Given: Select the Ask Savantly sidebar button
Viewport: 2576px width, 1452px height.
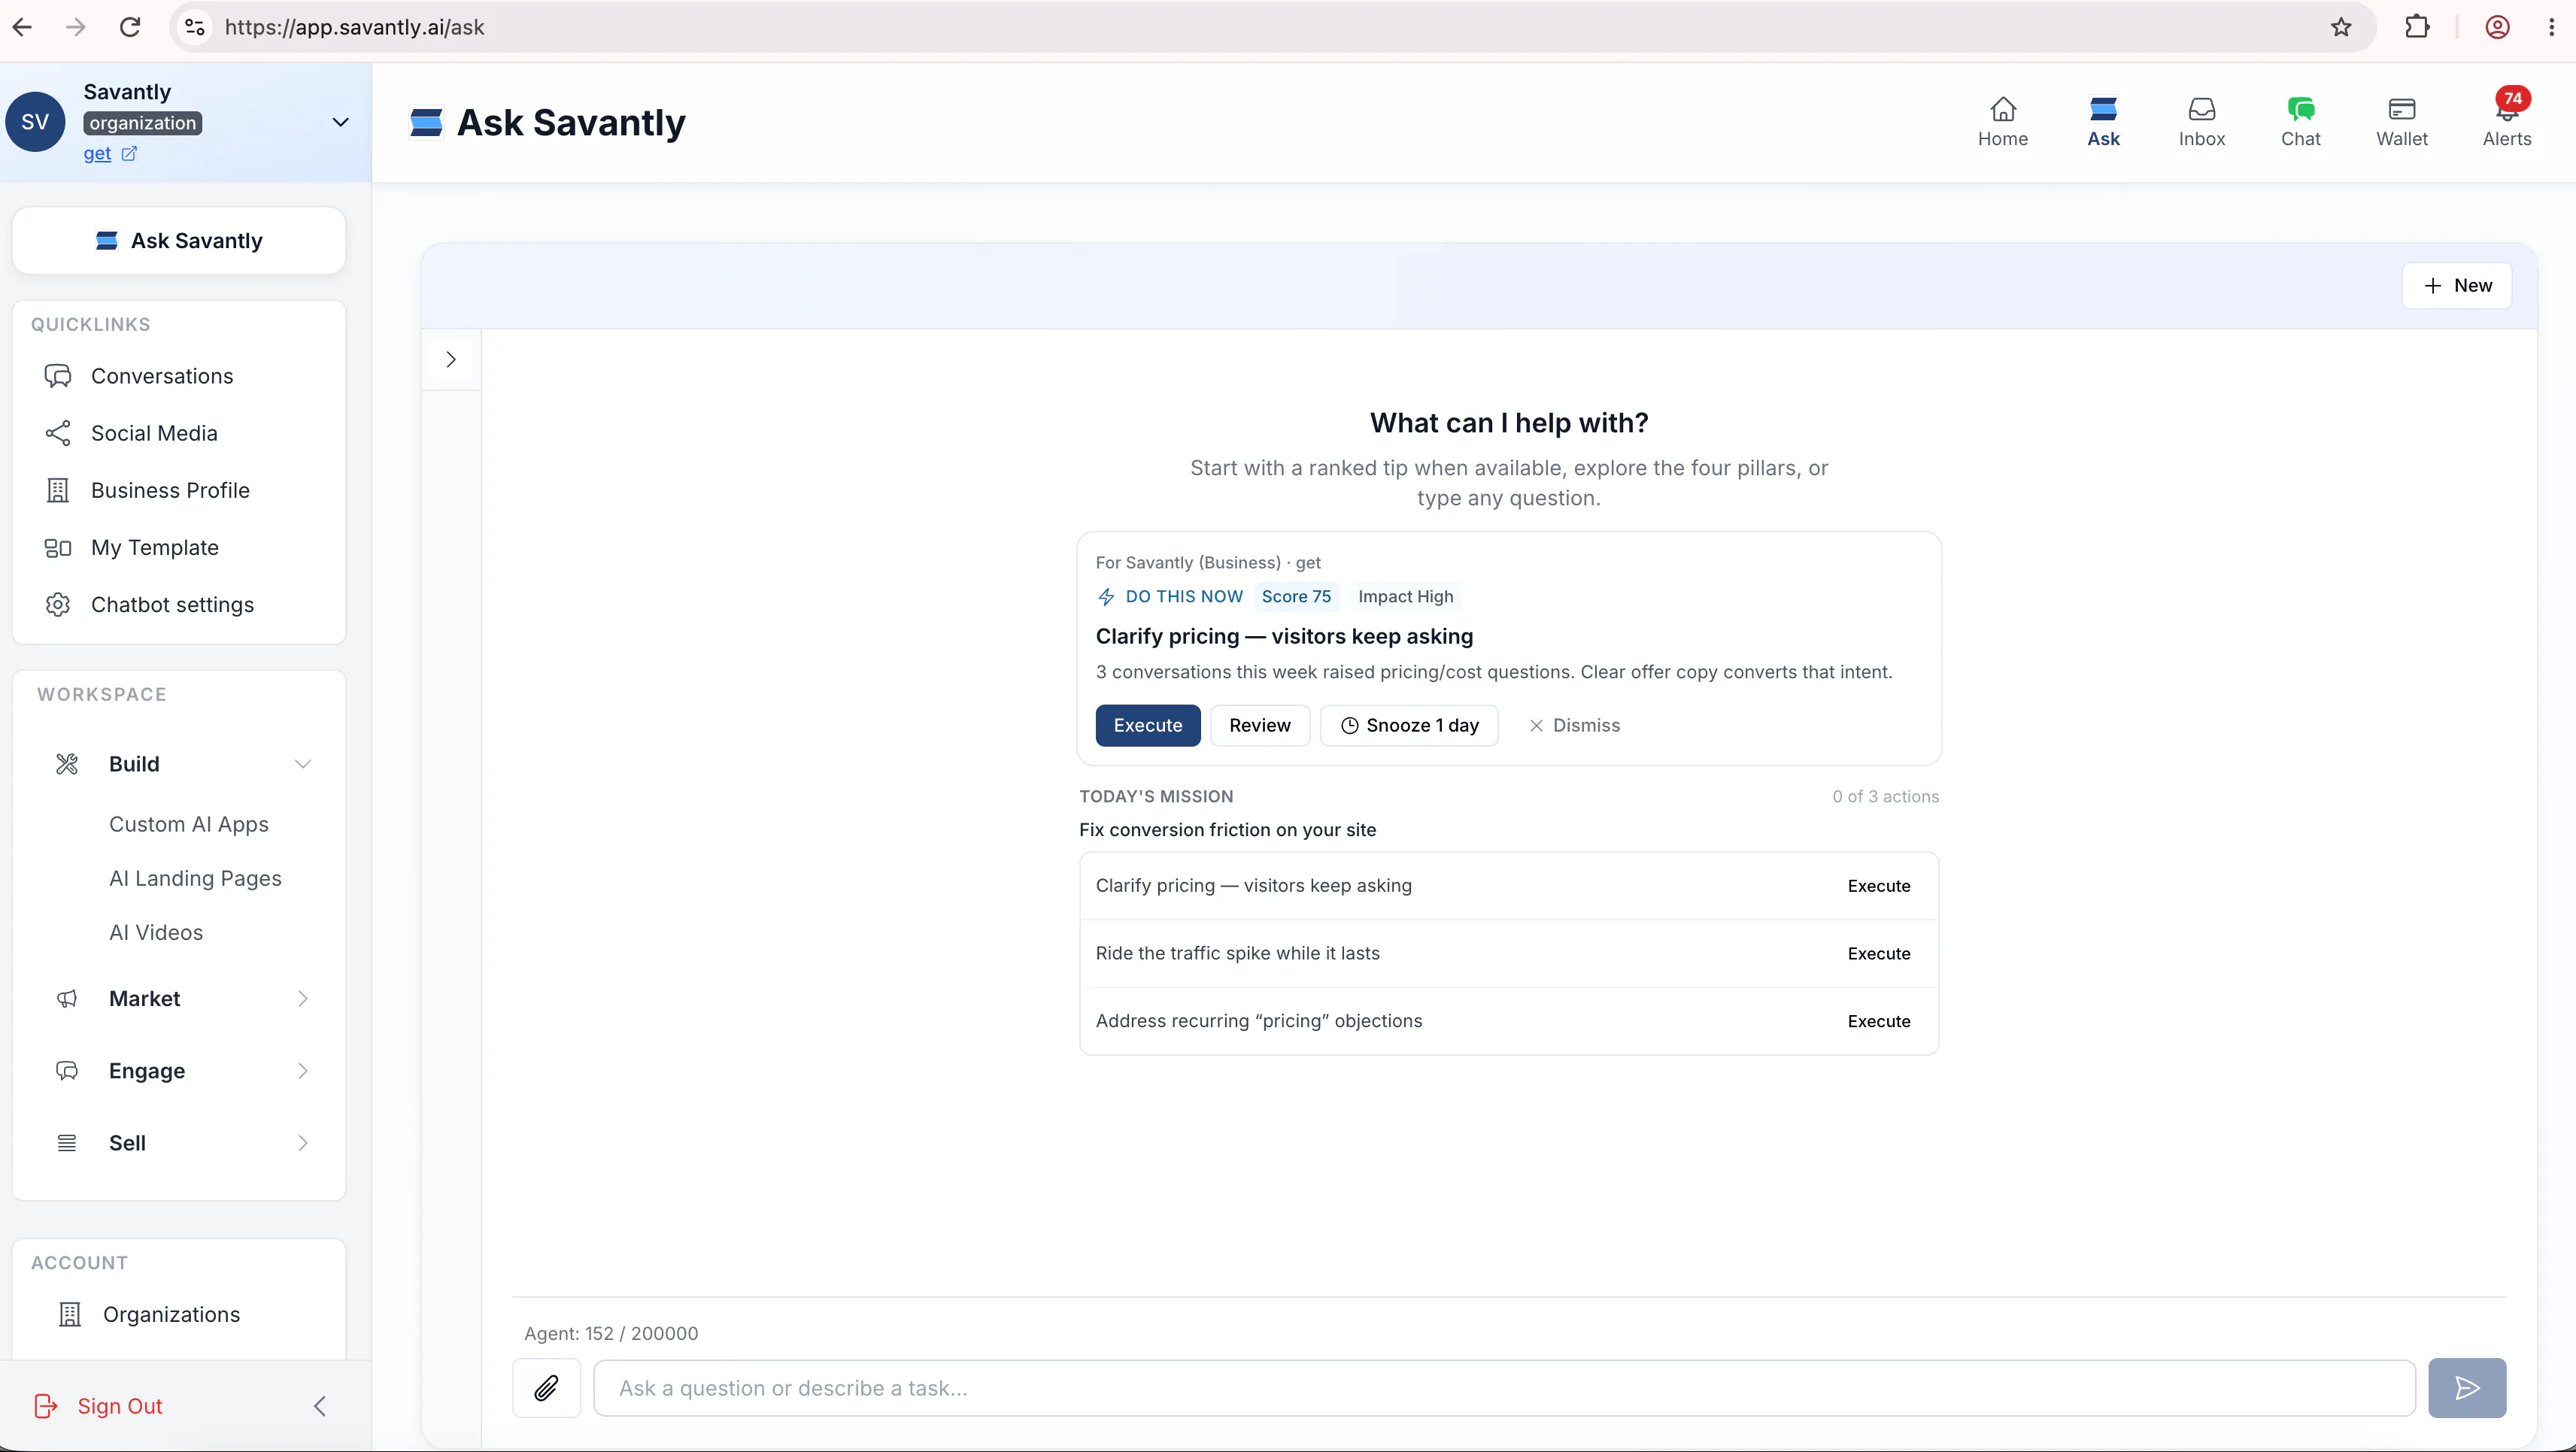Looking at the screenshot, I should point(179,241).
